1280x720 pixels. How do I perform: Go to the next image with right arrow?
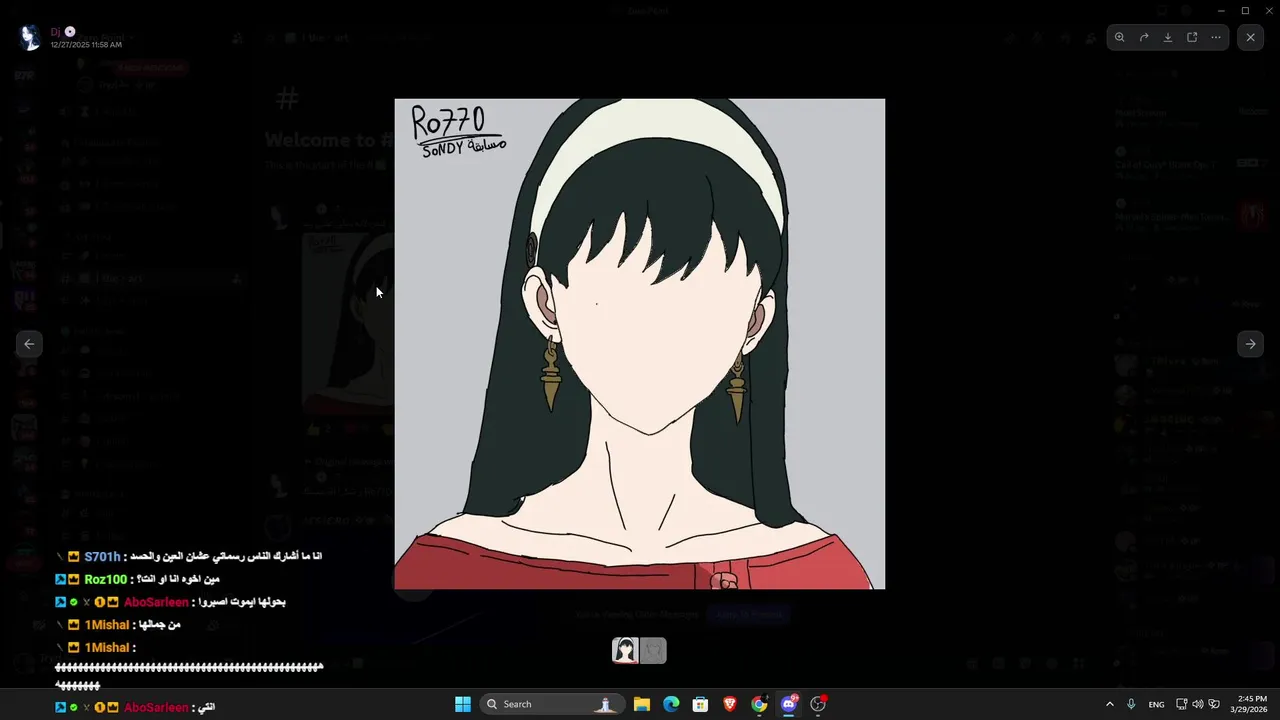pos(1250,344)
